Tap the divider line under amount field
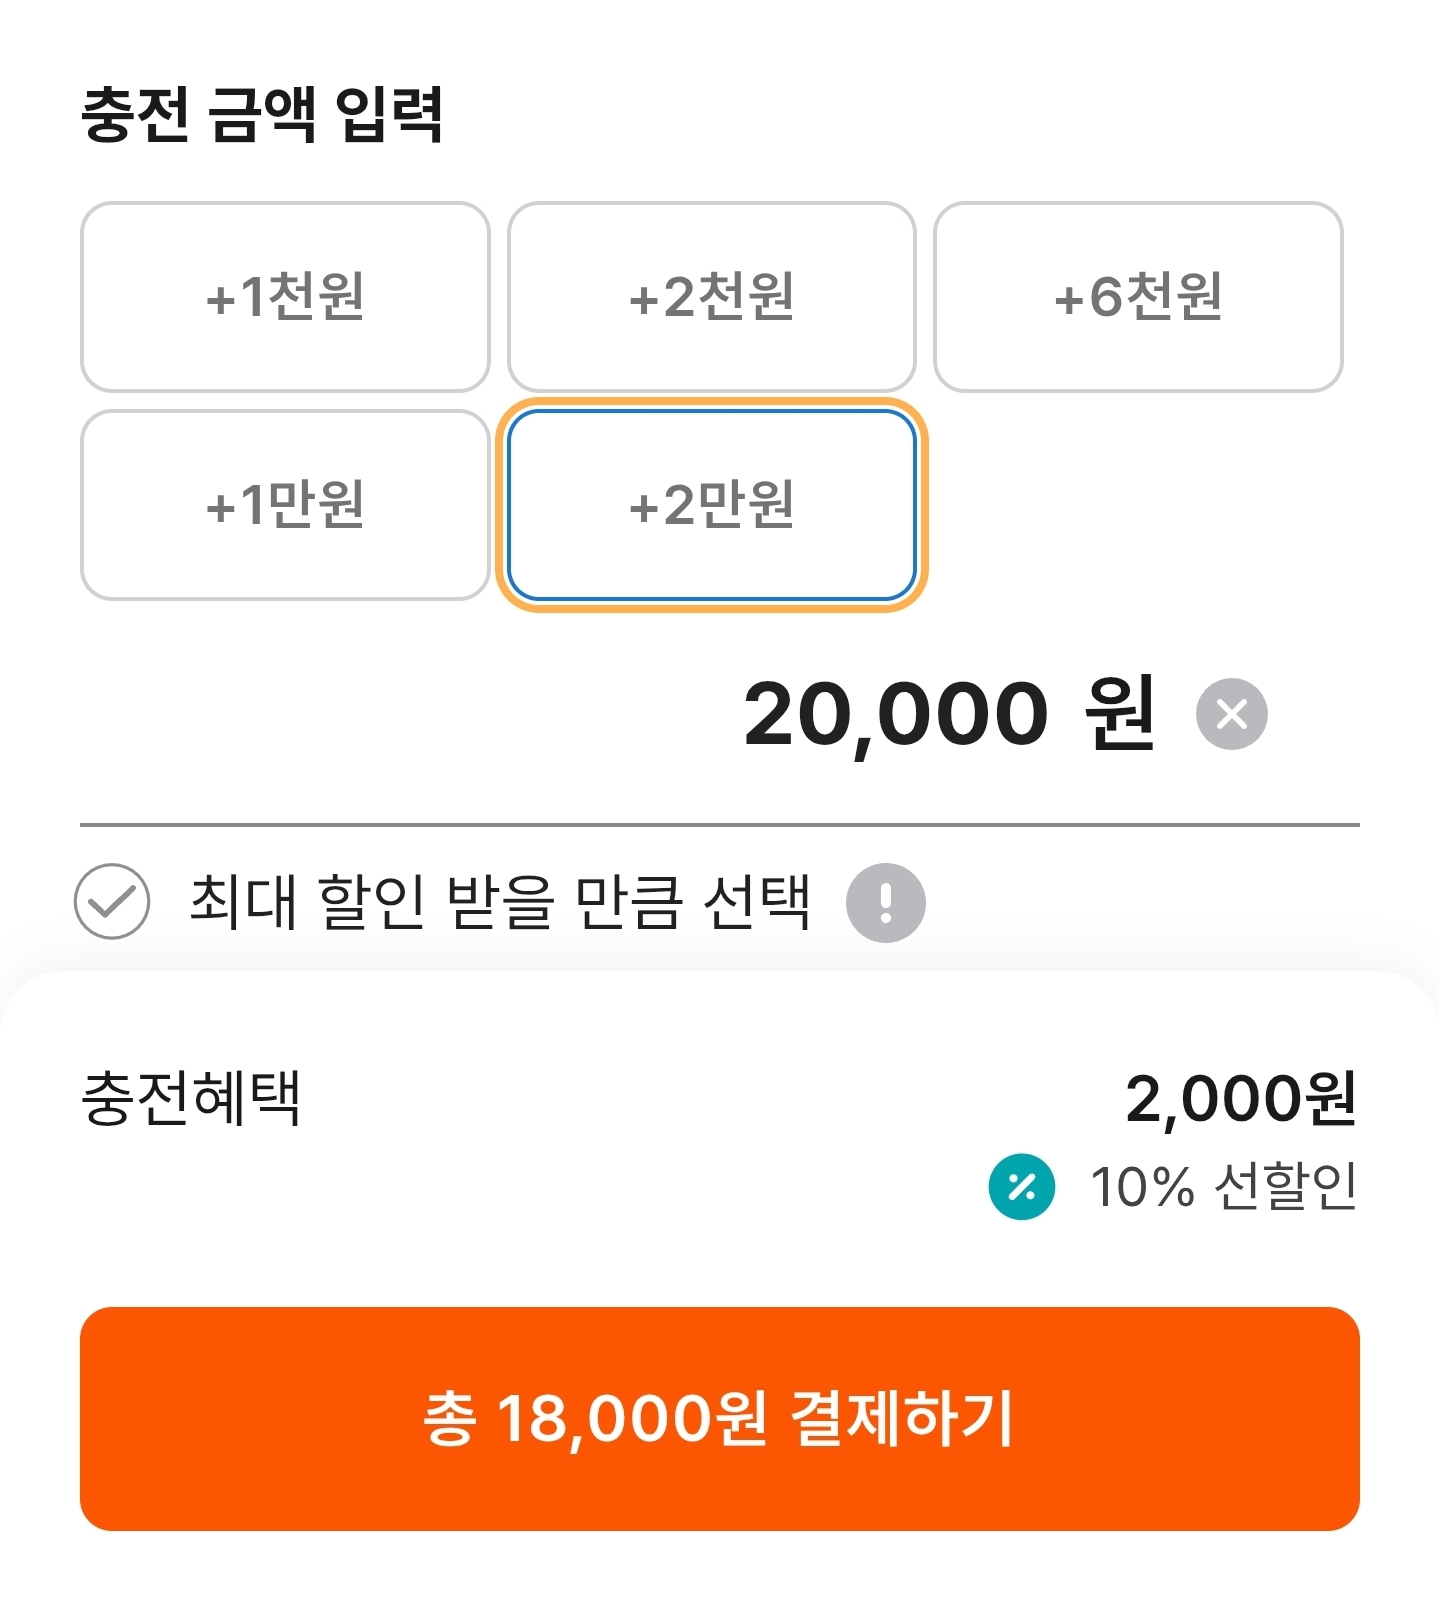1439x1610 pixels. click(x=719, y=825)
